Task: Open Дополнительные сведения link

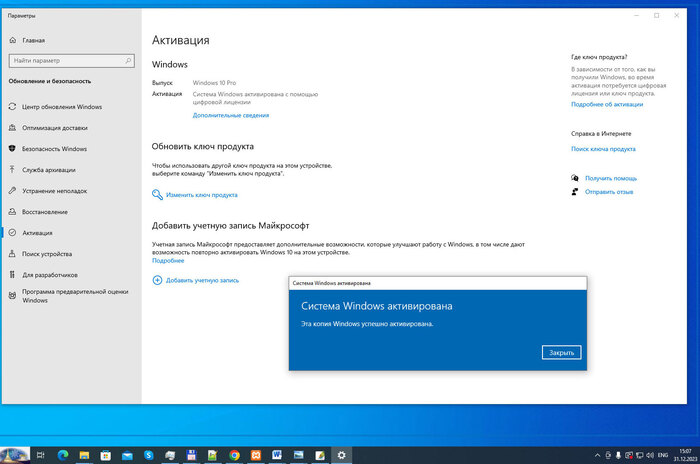Action: [x=230, y=115]
